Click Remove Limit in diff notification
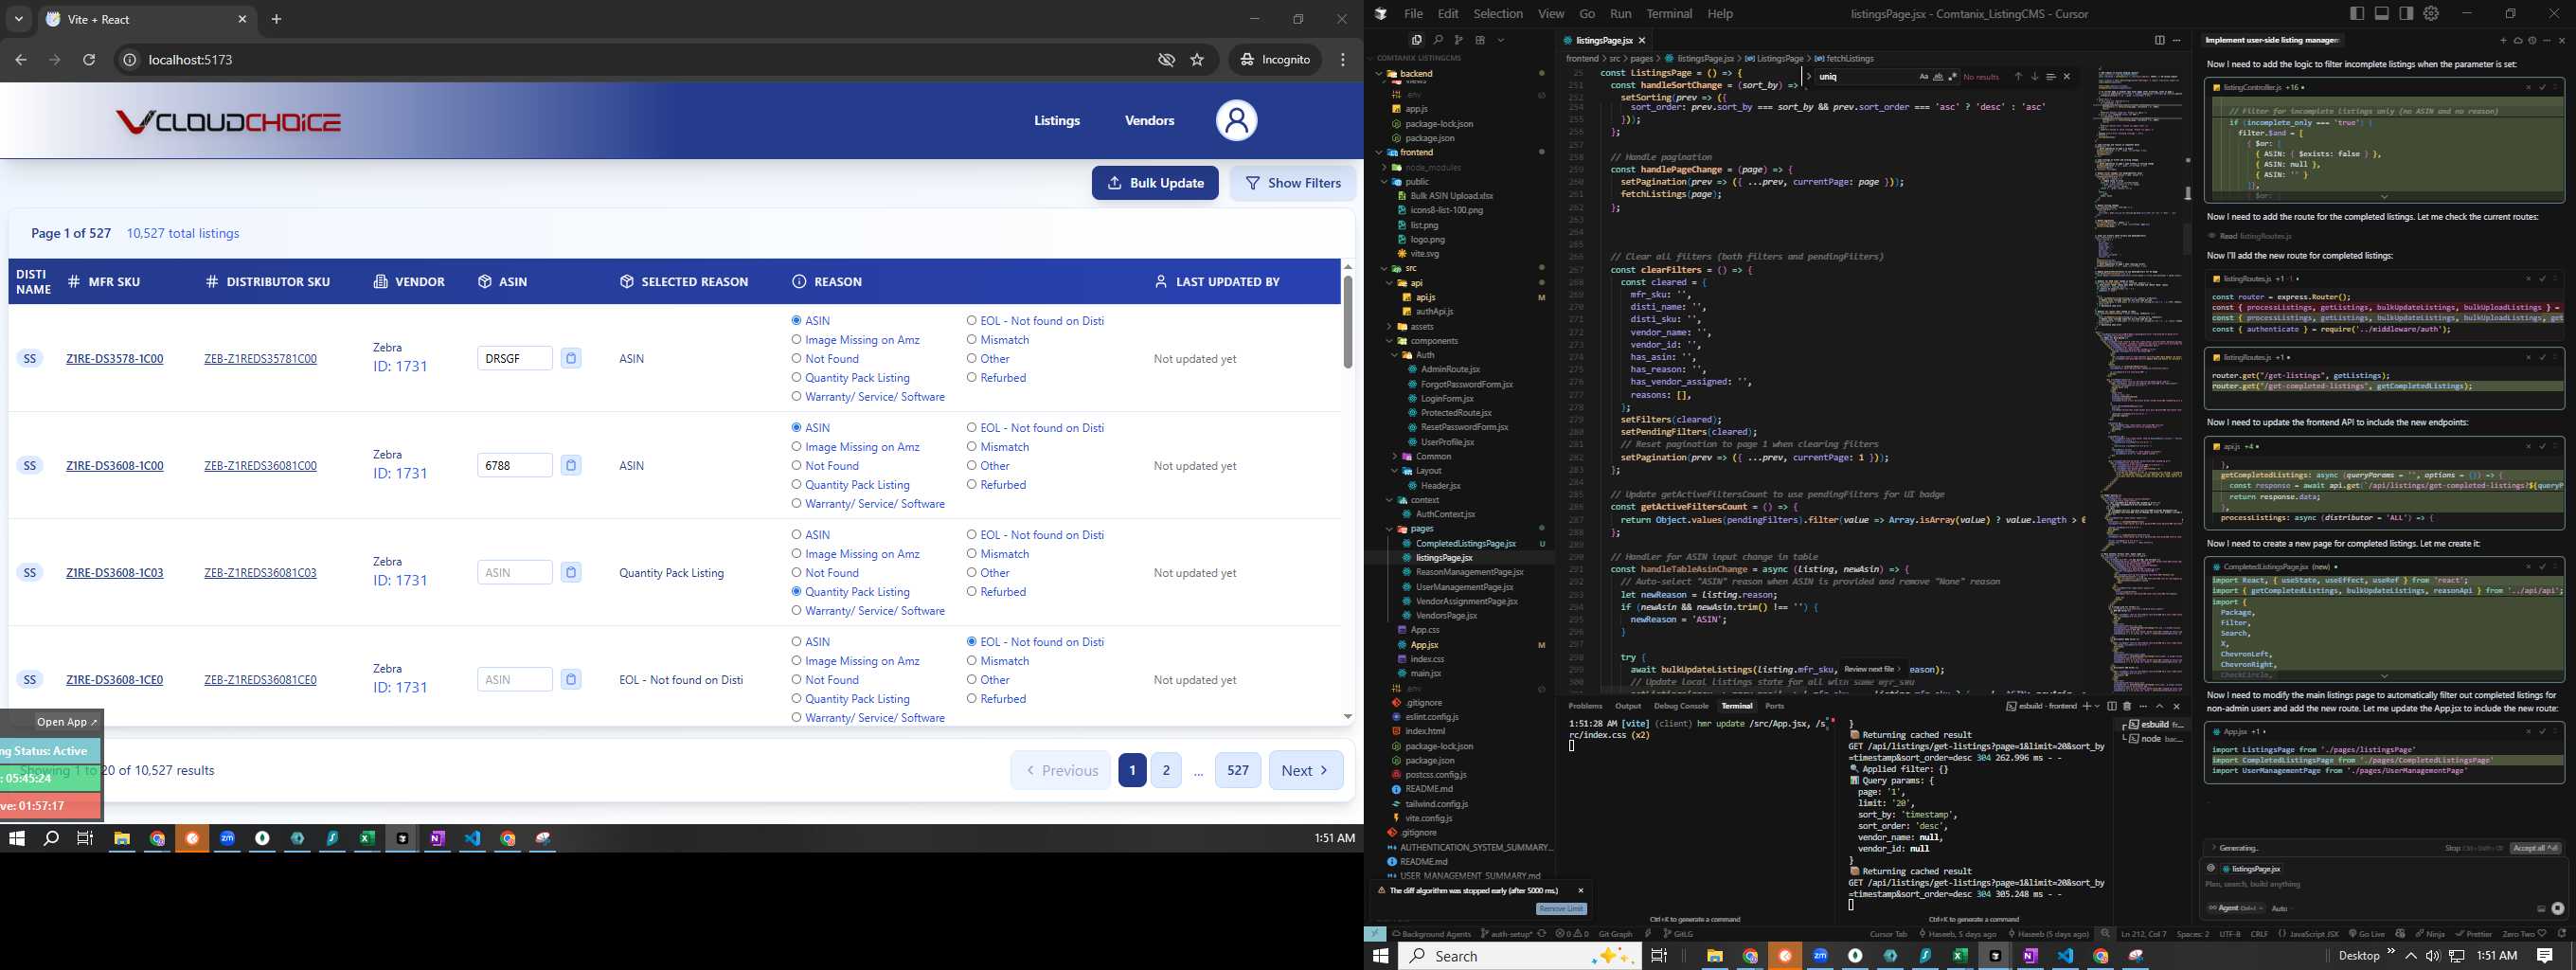Screen dimensions: 2576x970 pyautogui.click(x=1561, y=909)
